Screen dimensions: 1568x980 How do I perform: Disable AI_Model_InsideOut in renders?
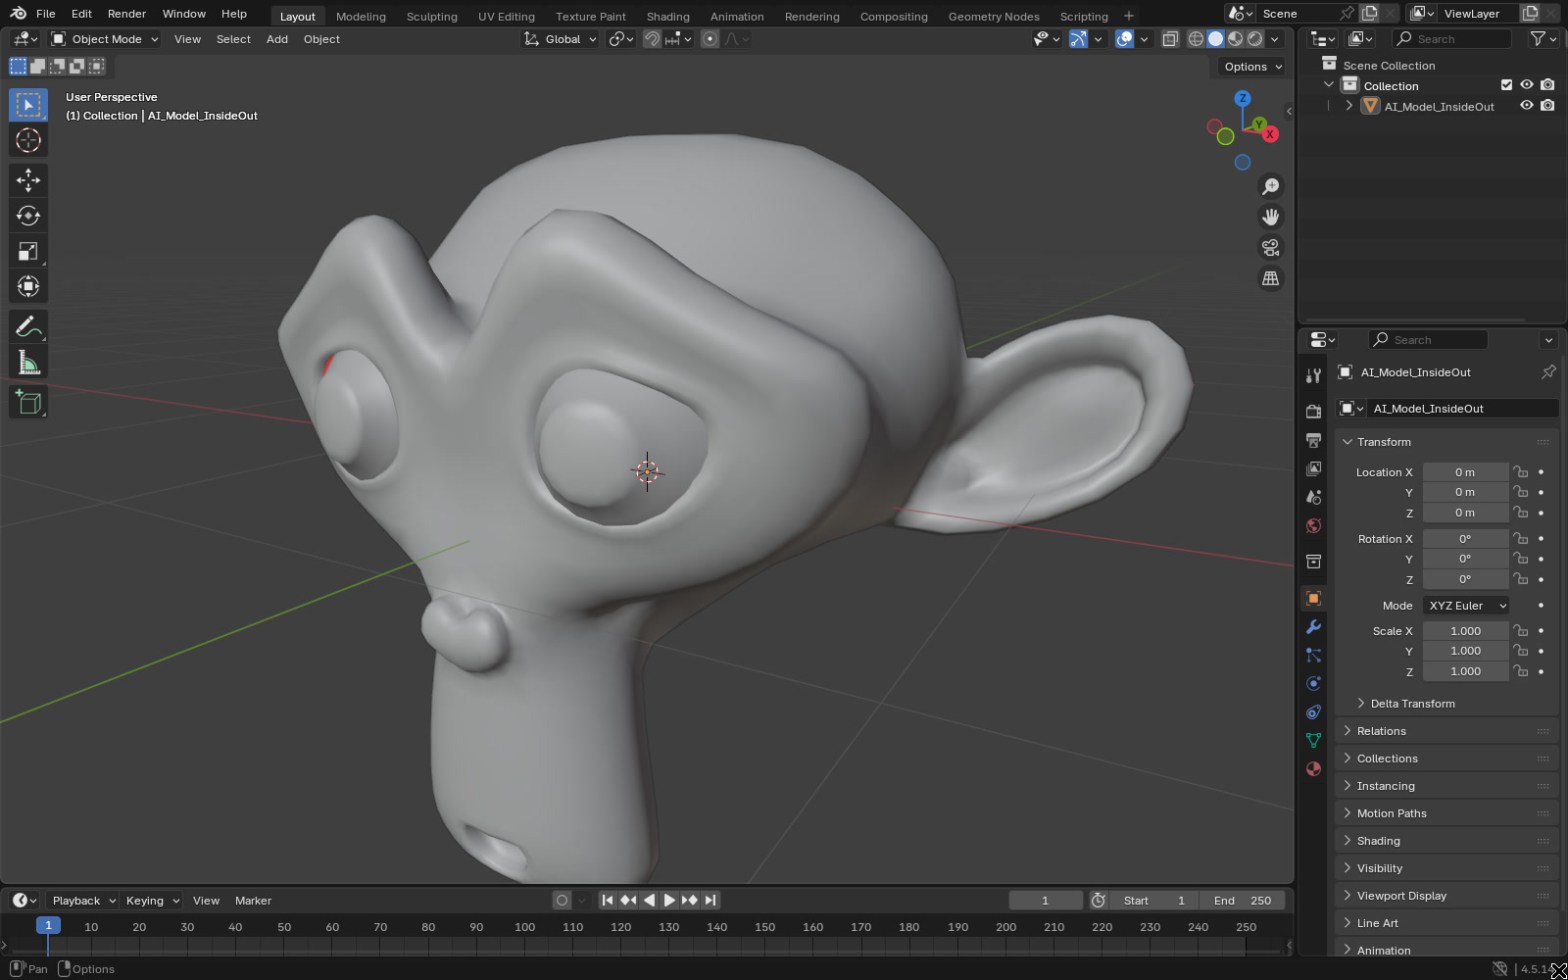(x=1547, y=106)
